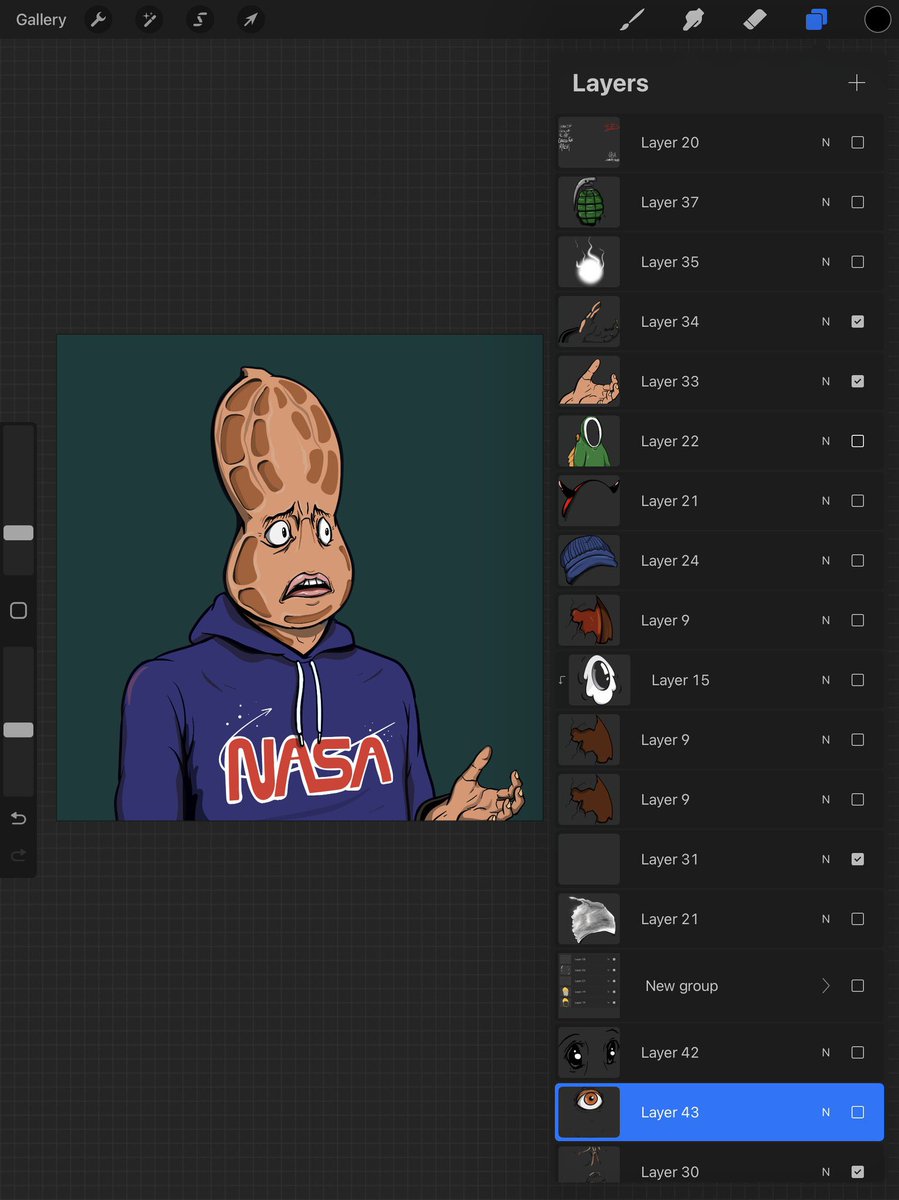This screenshot has height=1200, width=899.
Task: Open blend mode N for Layer 33
Action: coord(826,382)
